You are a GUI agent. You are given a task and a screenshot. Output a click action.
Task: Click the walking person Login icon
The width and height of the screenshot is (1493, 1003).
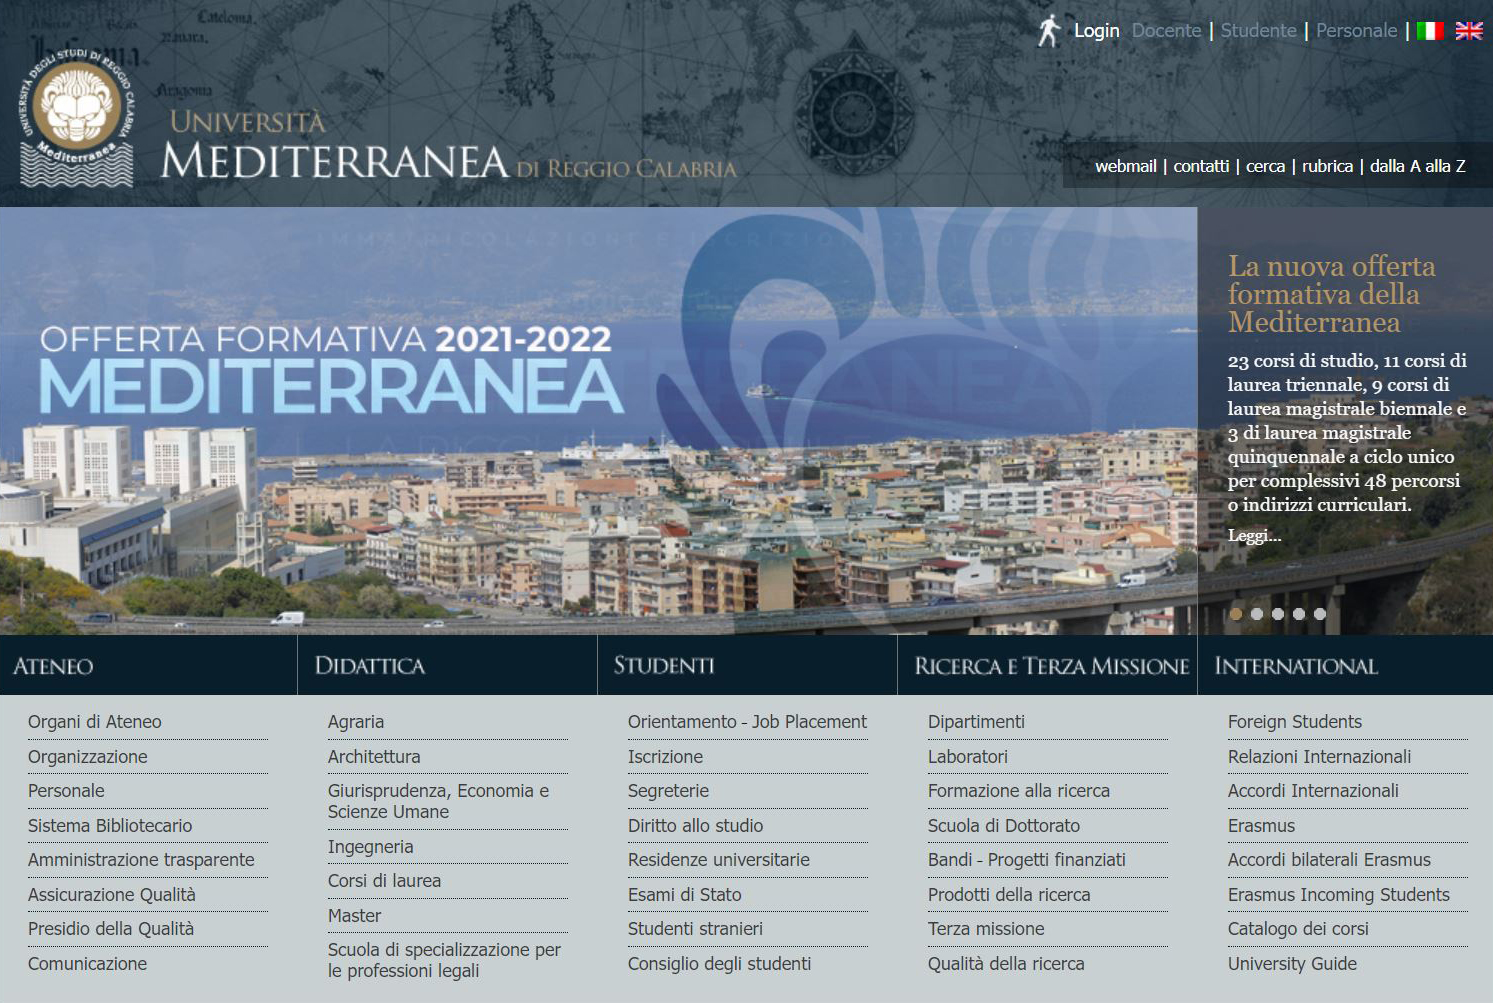(1048, 31)
